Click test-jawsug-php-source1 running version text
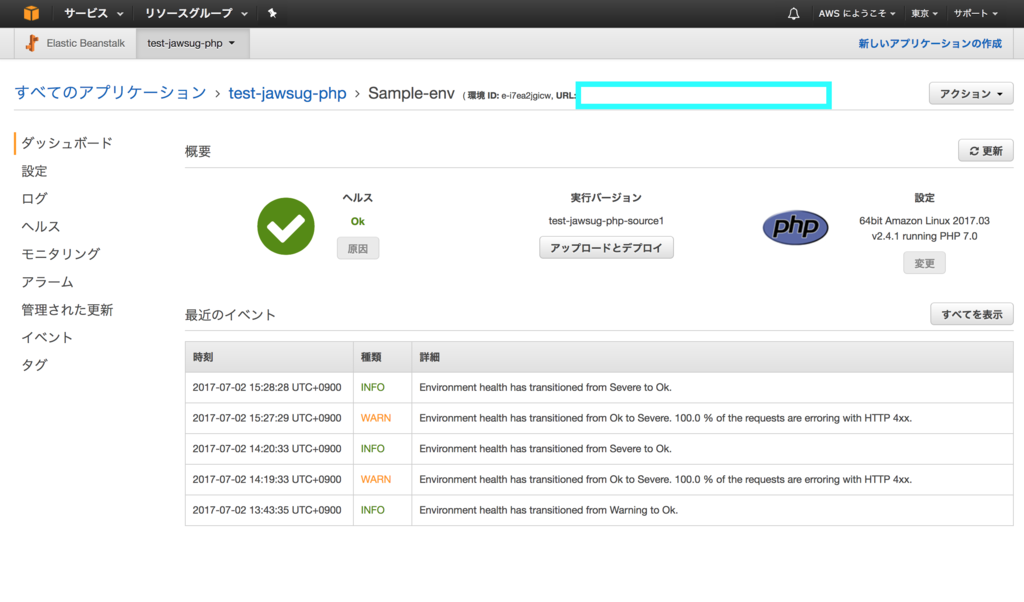The image size is (1024, 602). [x=606, y=221]
